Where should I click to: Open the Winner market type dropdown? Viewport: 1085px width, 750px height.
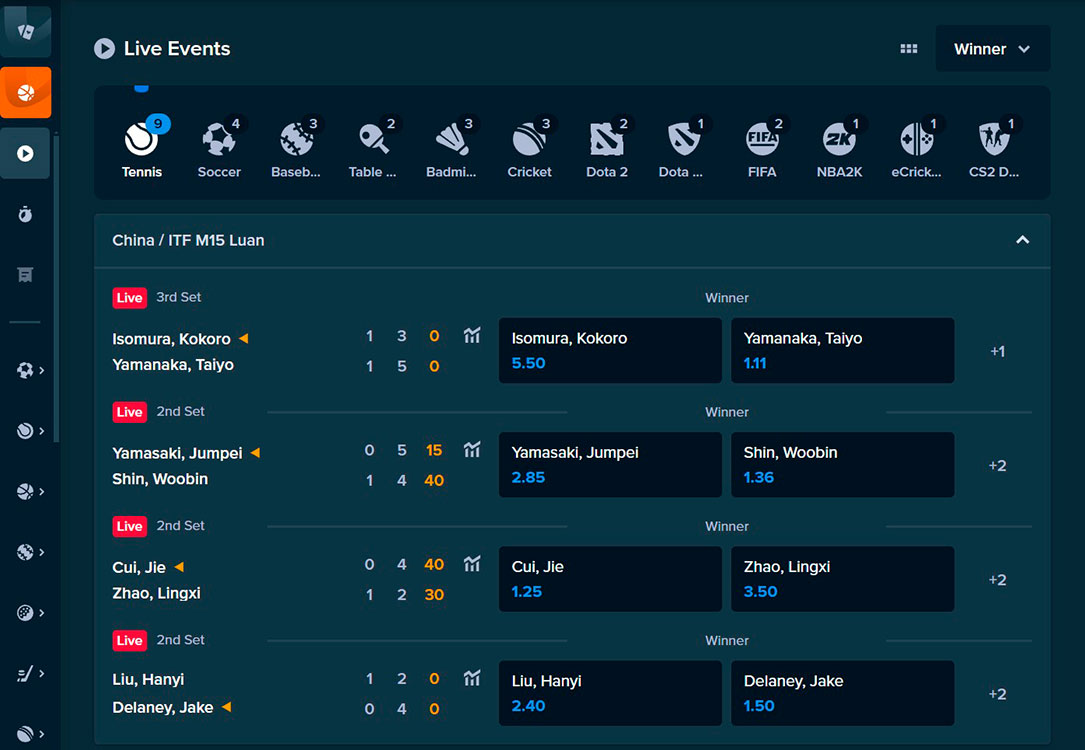(x=991, y=47)
